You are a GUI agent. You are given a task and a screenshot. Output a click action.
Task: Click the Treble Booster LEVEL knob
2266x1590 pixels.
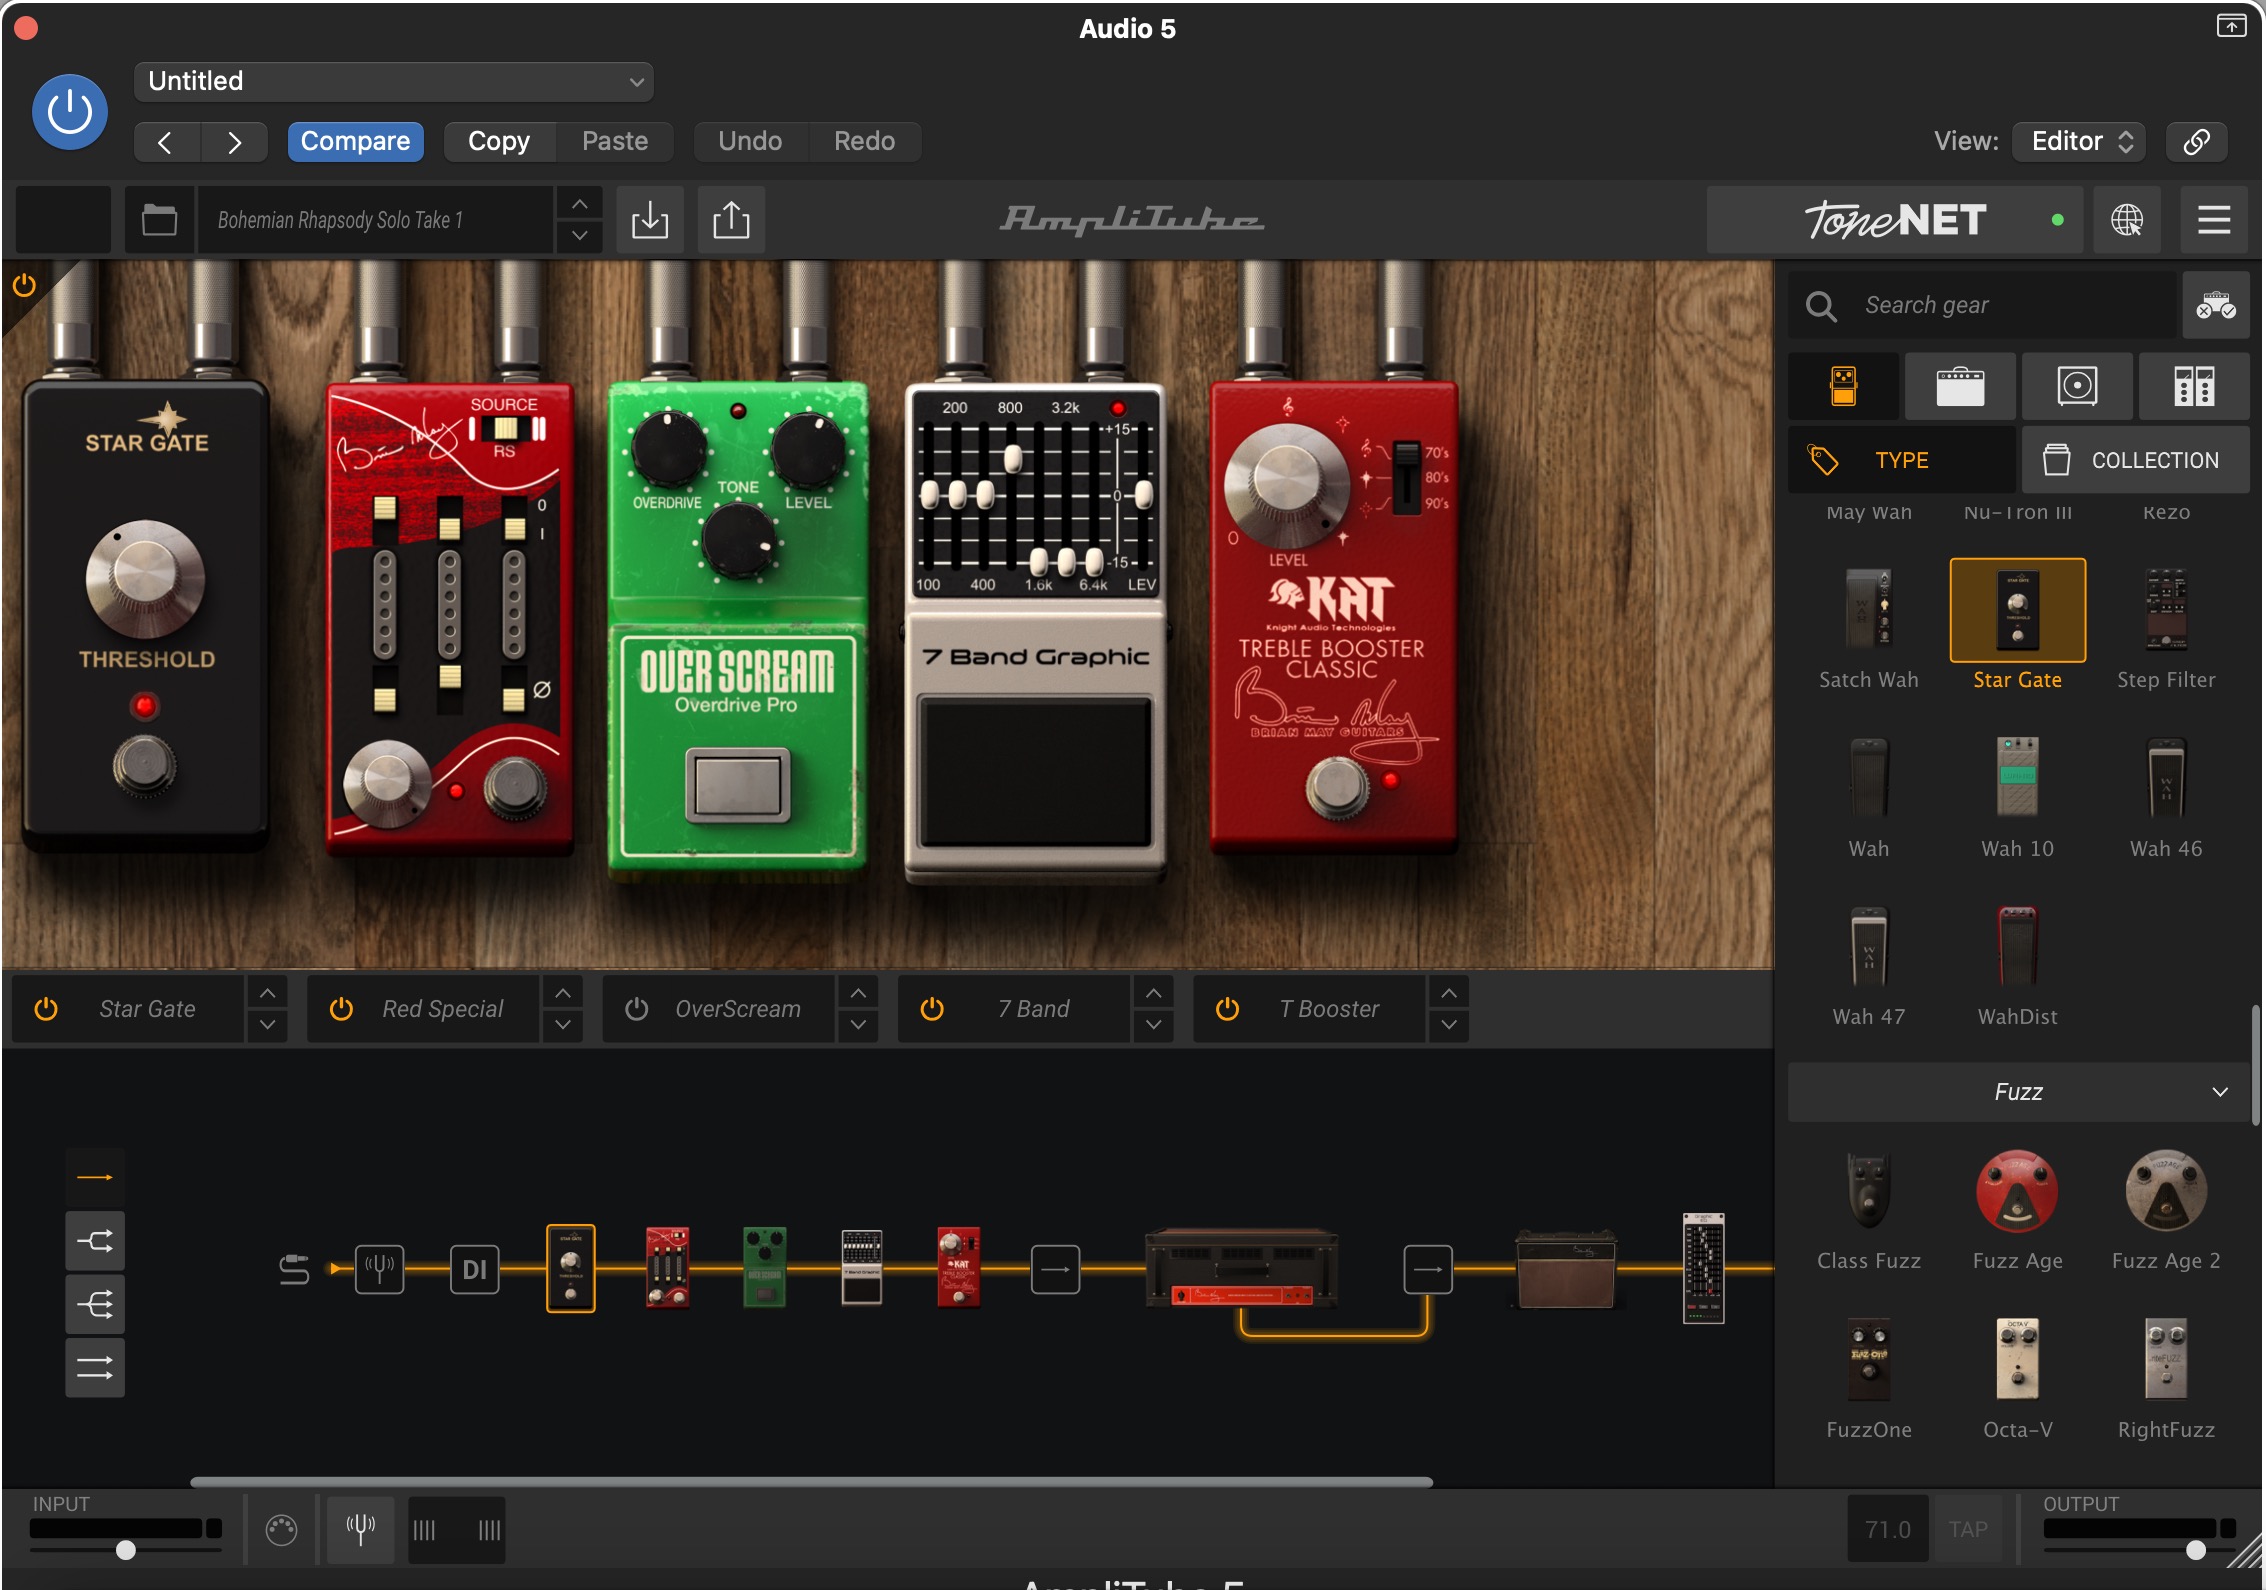point(1286,484)
